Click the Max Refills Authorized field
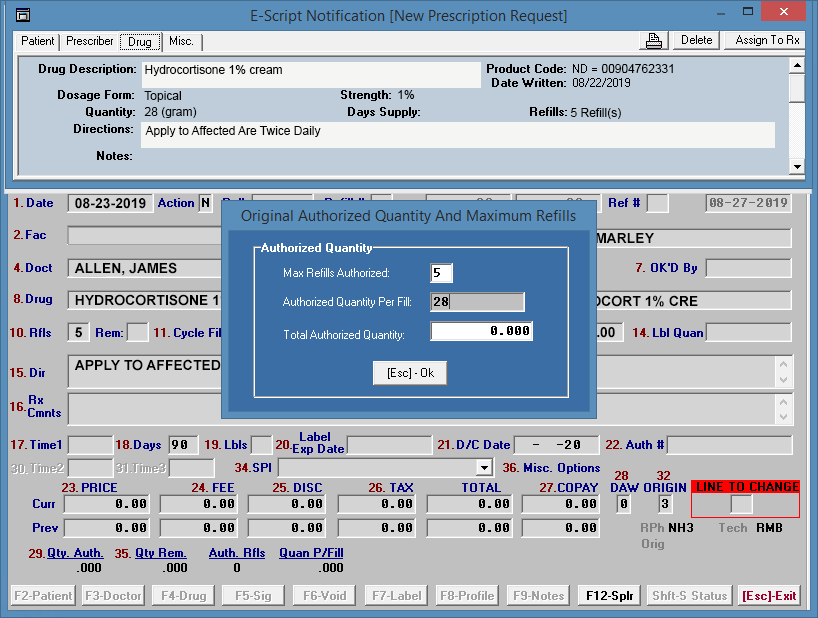818x618 pixels. tap(441, 273)
